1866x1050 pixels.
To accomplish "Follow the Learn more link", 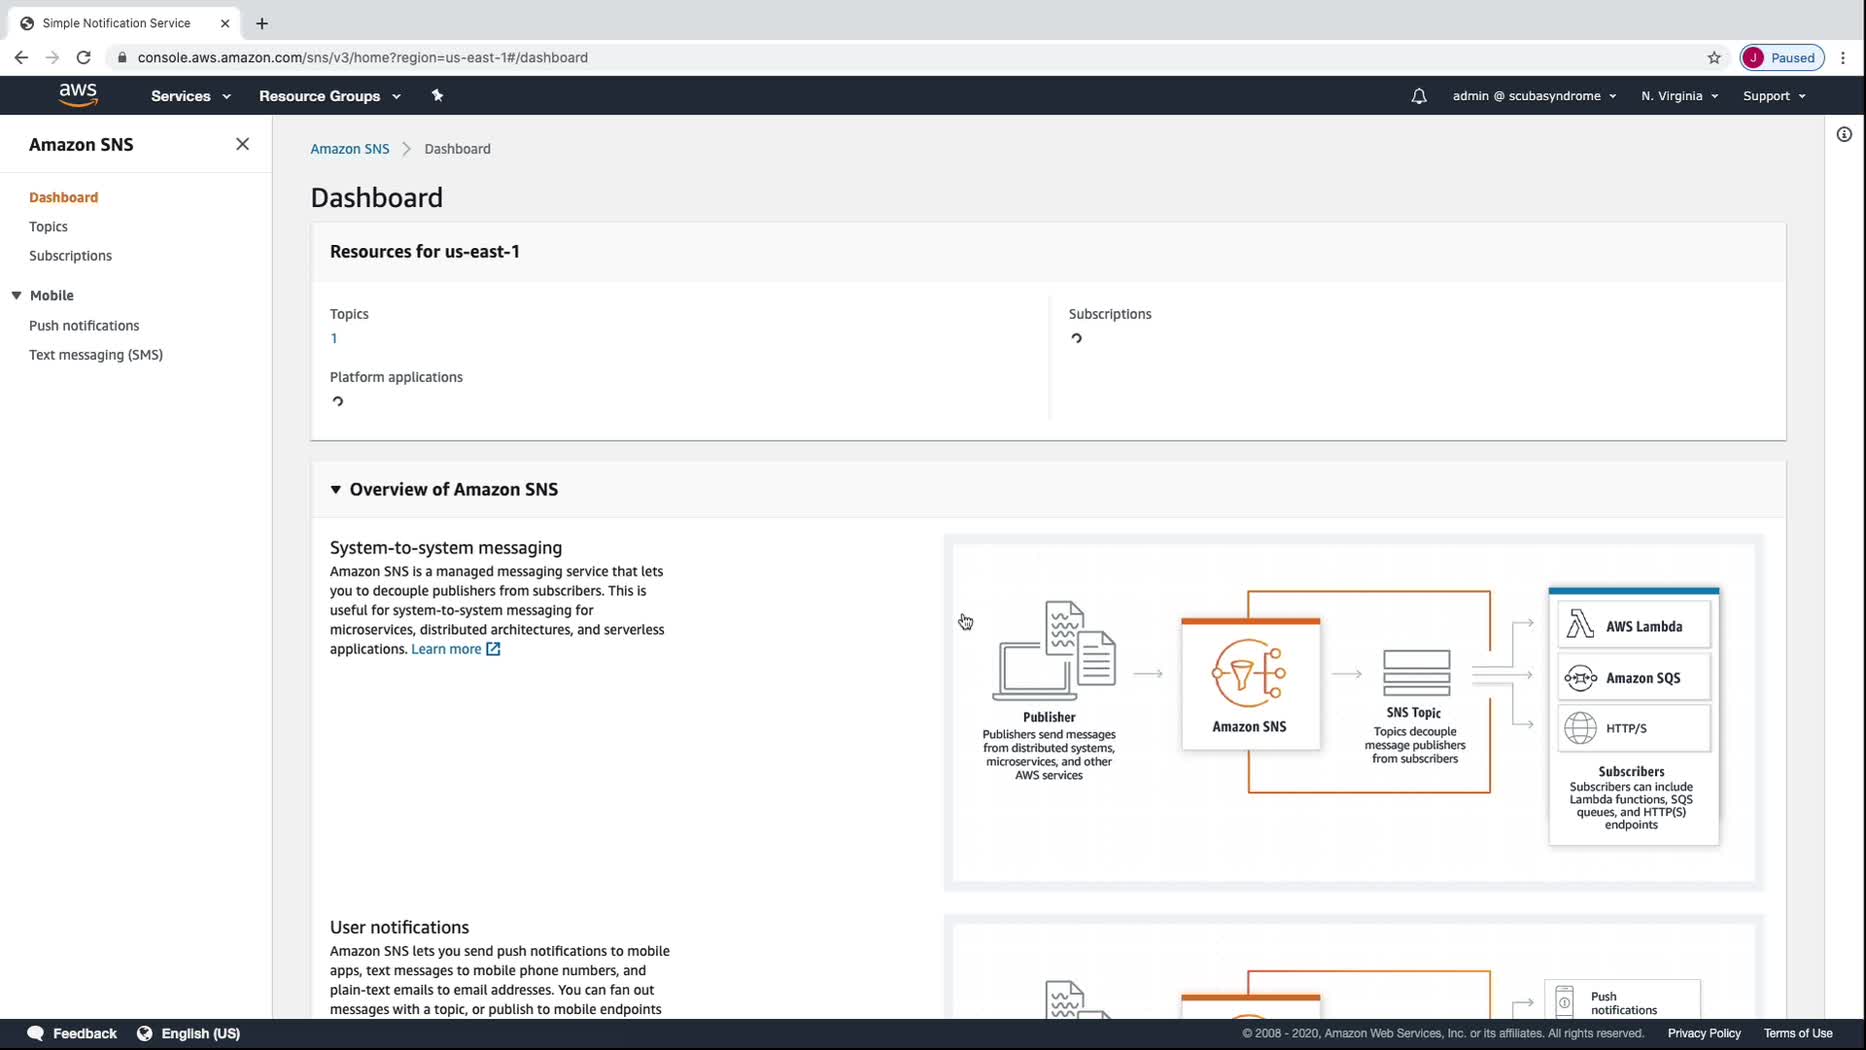I will coord(446,649).
